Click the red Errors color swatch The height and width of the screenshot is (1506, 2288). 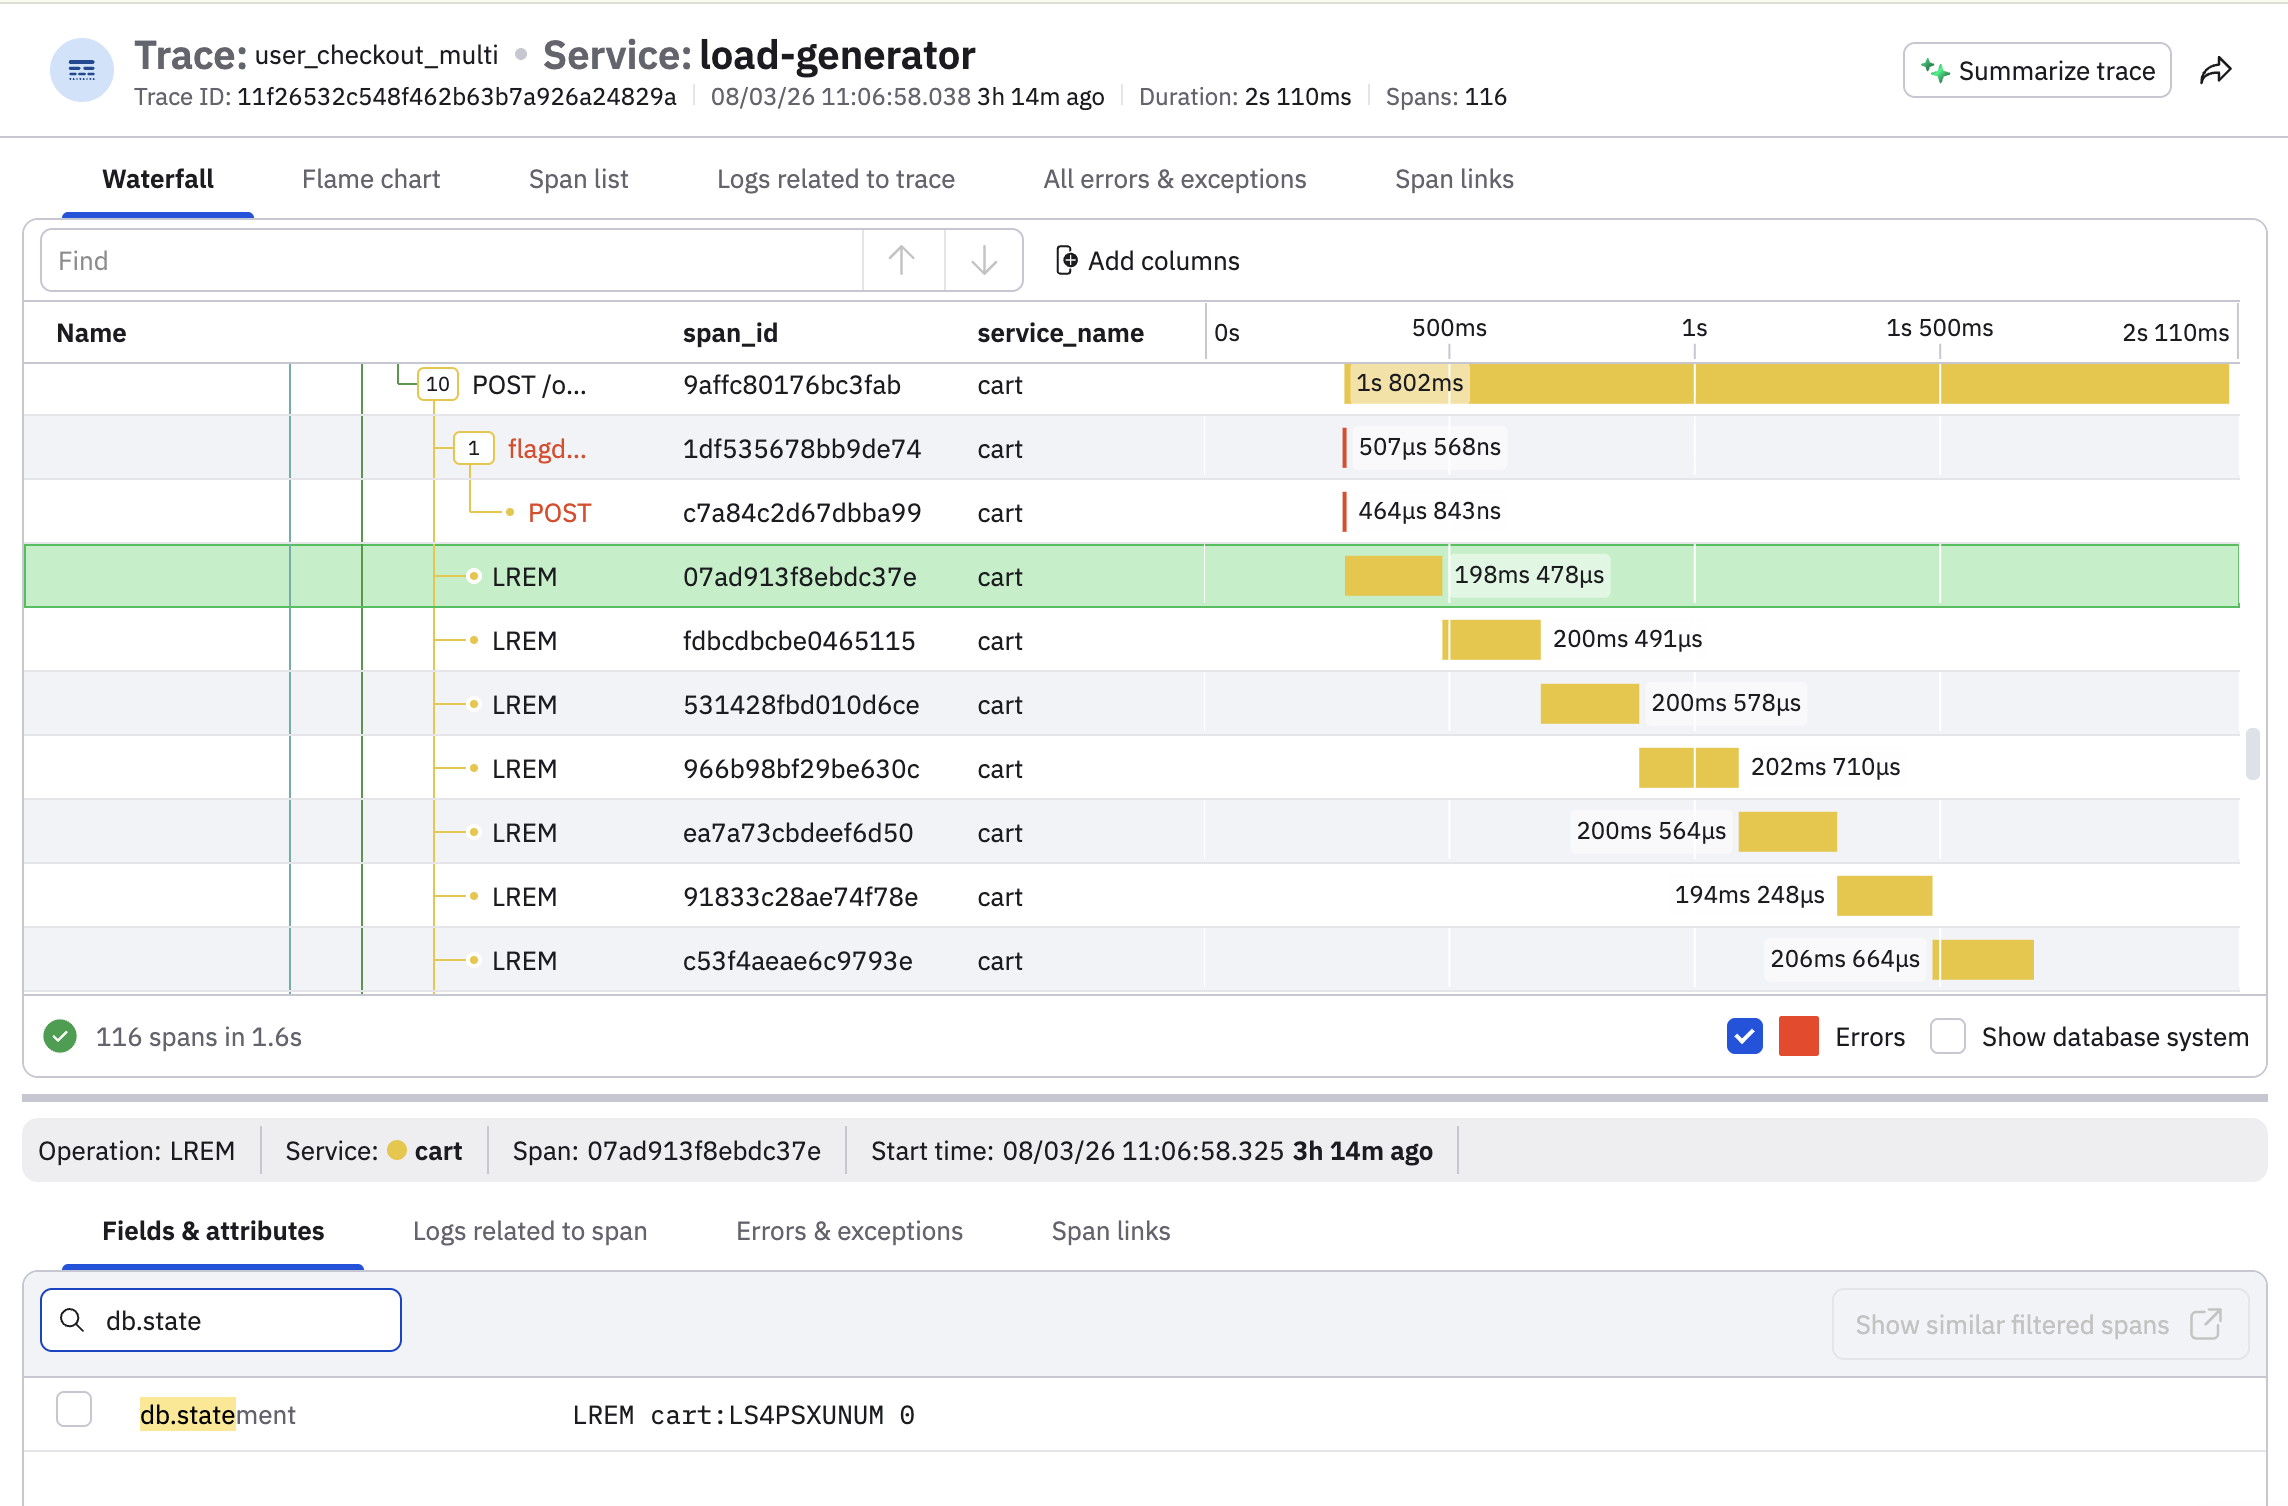tap(1799, 1037)
